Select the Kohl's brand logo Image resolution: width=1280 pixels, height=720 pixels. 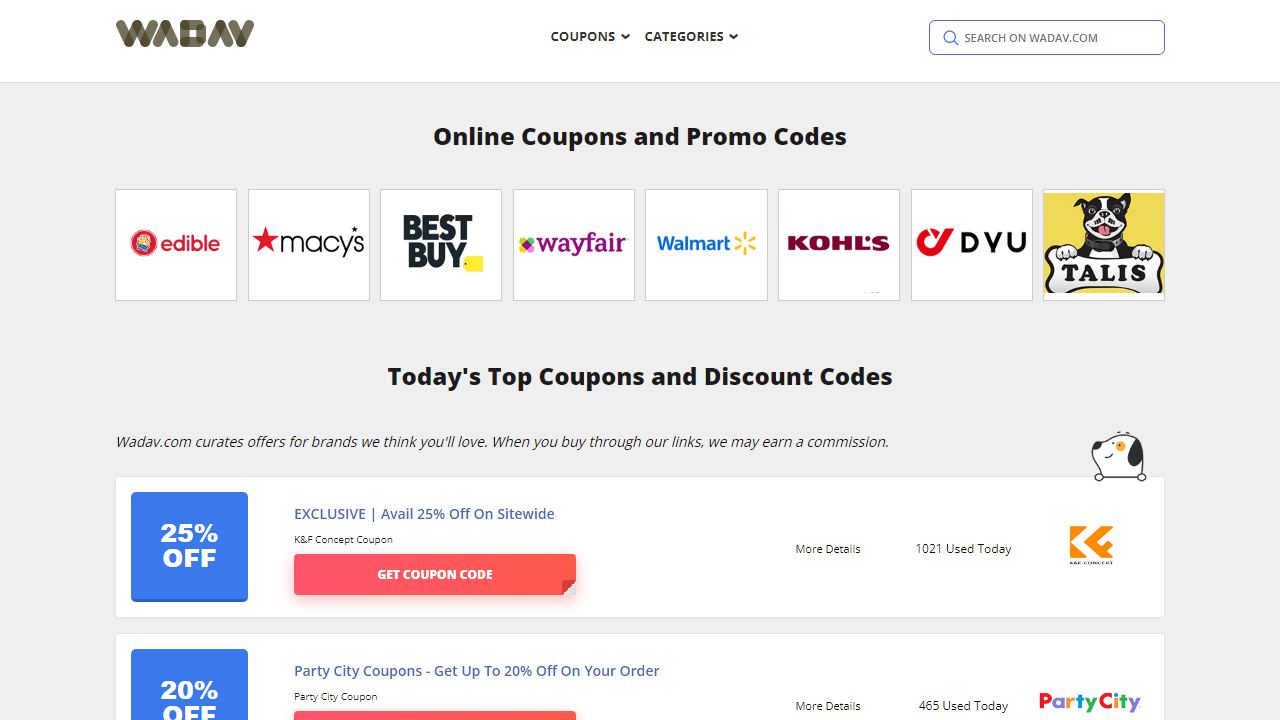click(x=838, y=244)
